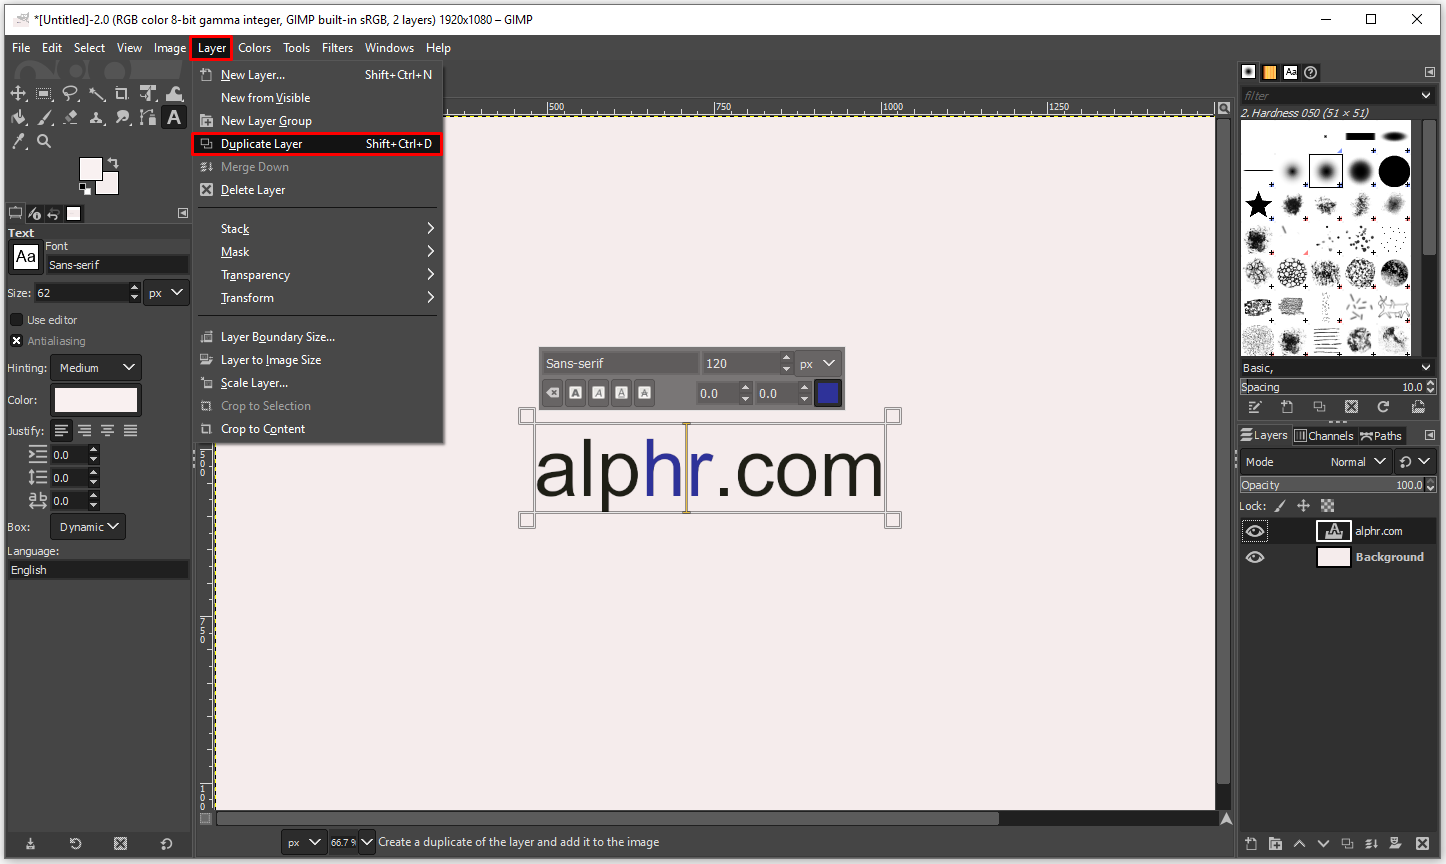The width and height of the screenshot is (1446, 864).
Task: Toggle lock position and size icon
Action: (x=1303, y=506)
